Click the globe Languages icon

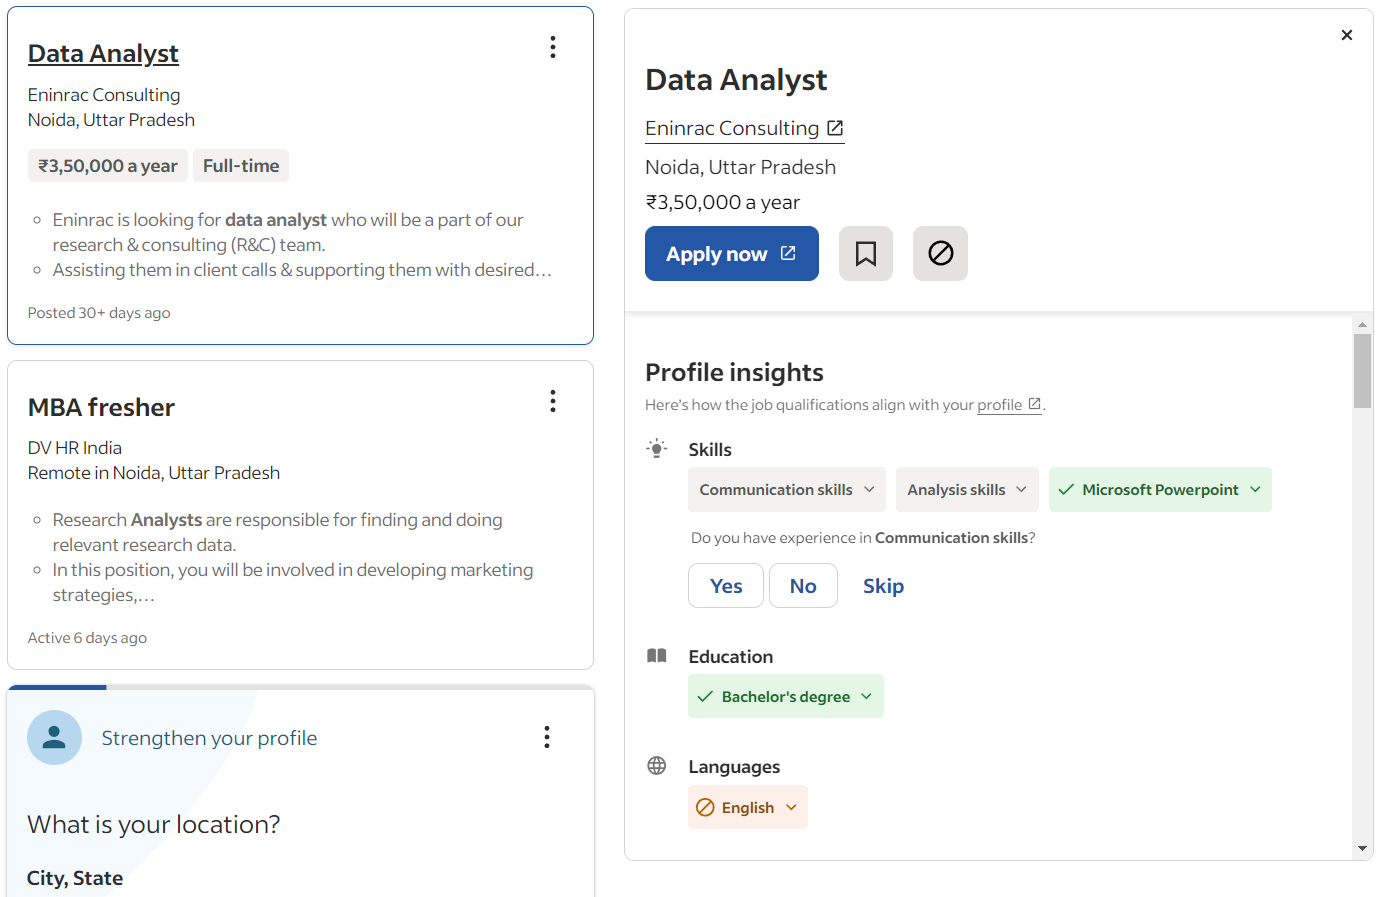(x=657, y=766)
